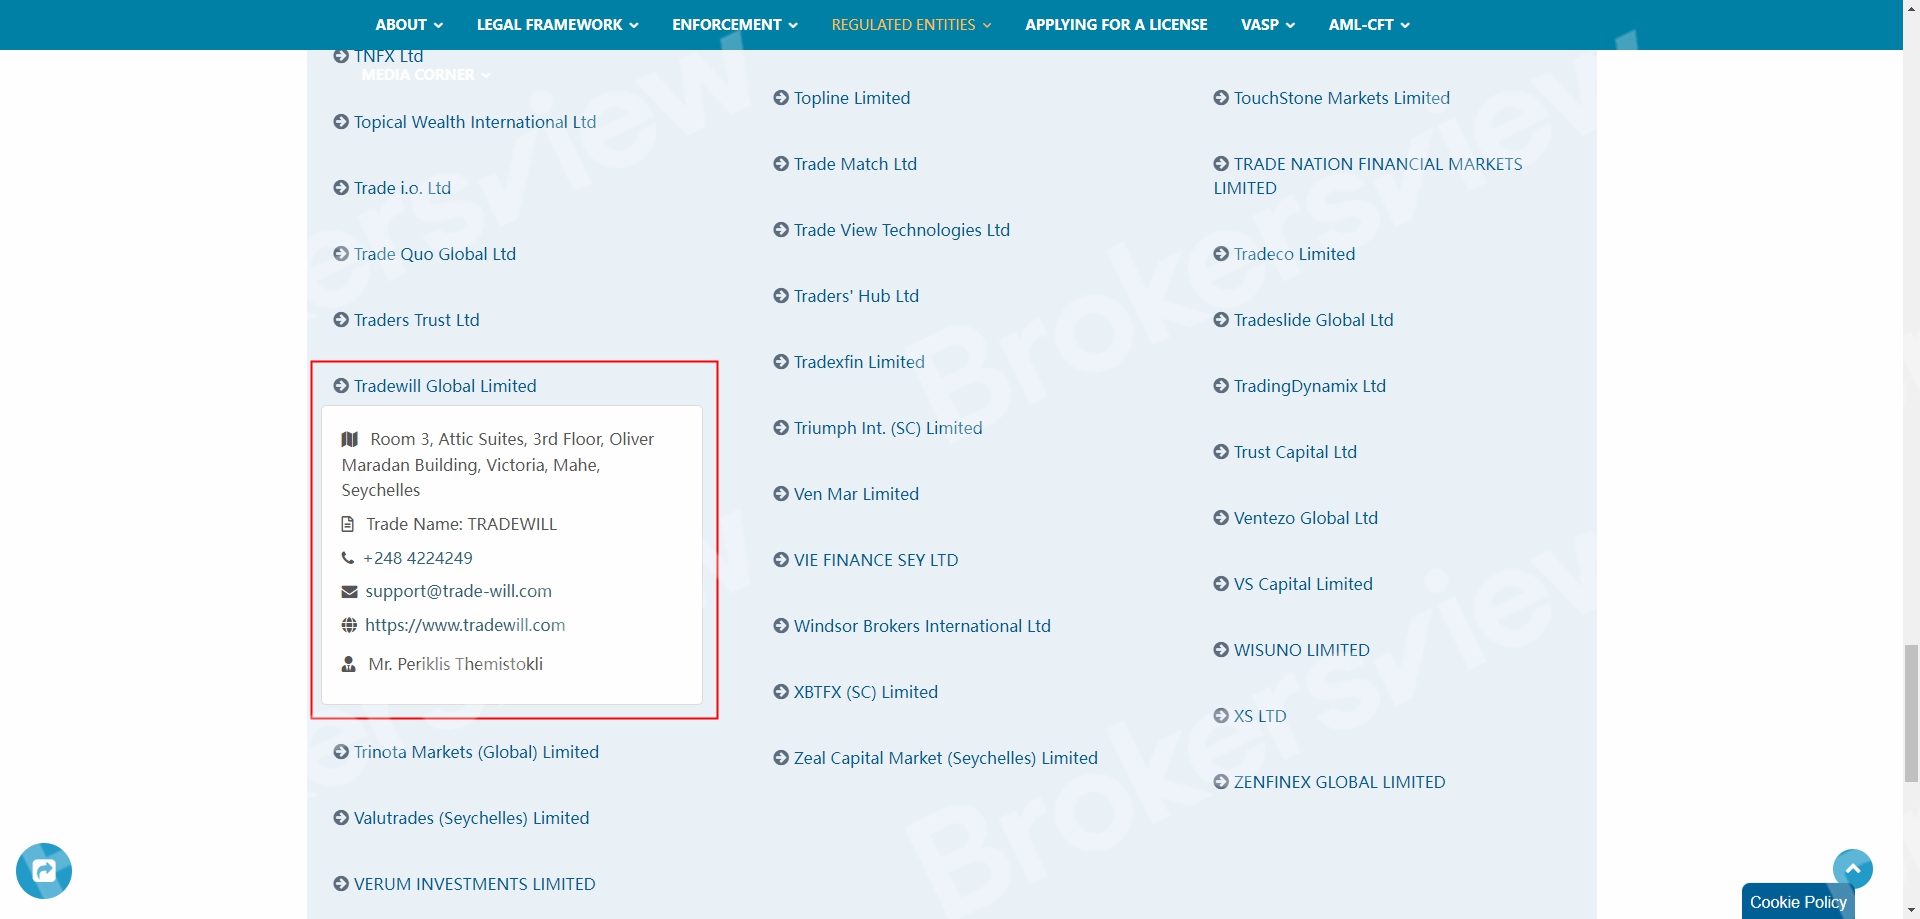Viewport: 1920px width, 919px height.
Task: Expand the ENFORCEMENT menu
Action: pyautogui.click(x=735, y=25)
